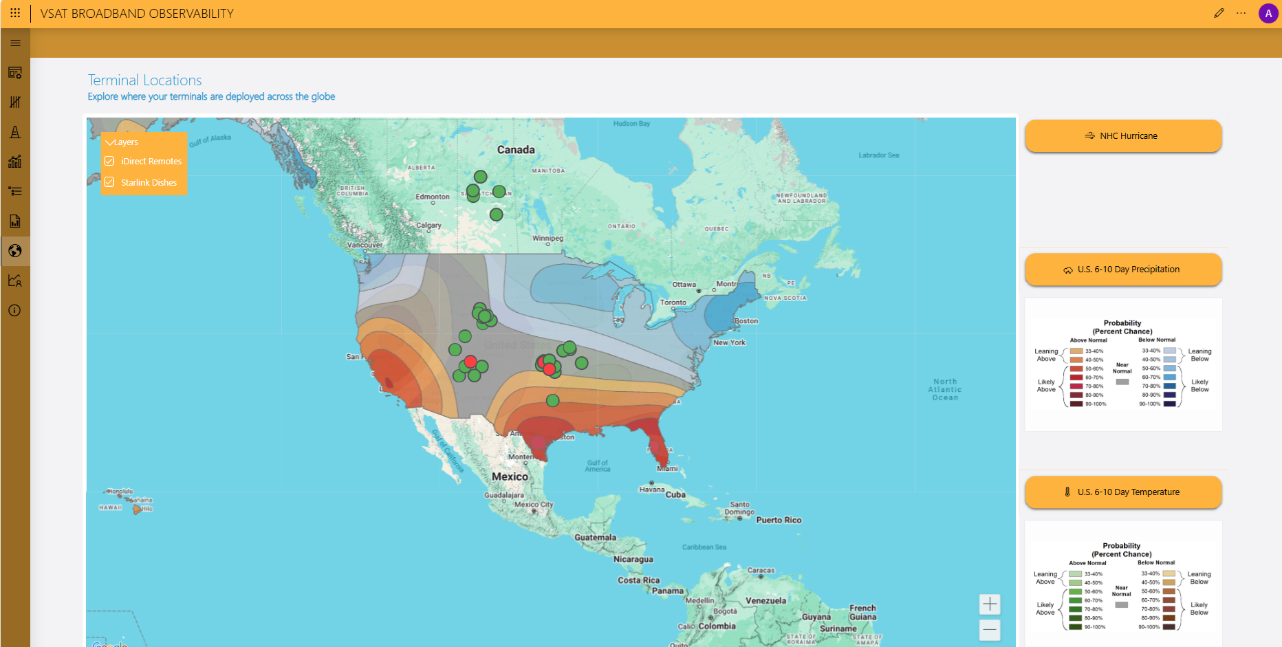Click the Colombia map label
This screenshot has width=1282, height=647.
(x=716, y=626)
